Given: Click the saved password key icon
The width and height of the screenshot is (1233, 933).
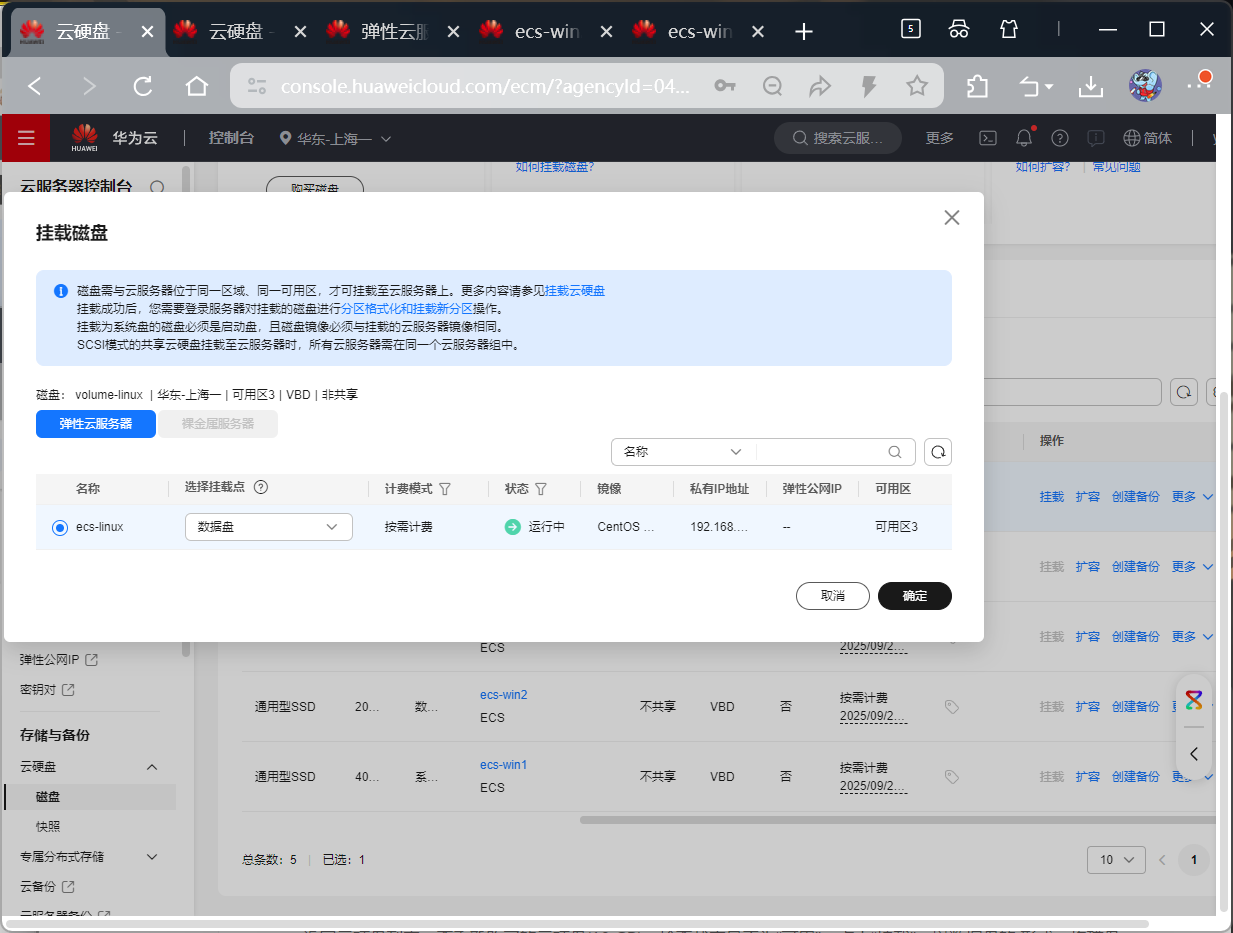Looking at the screenshot, I should click(x=725, y=87).
